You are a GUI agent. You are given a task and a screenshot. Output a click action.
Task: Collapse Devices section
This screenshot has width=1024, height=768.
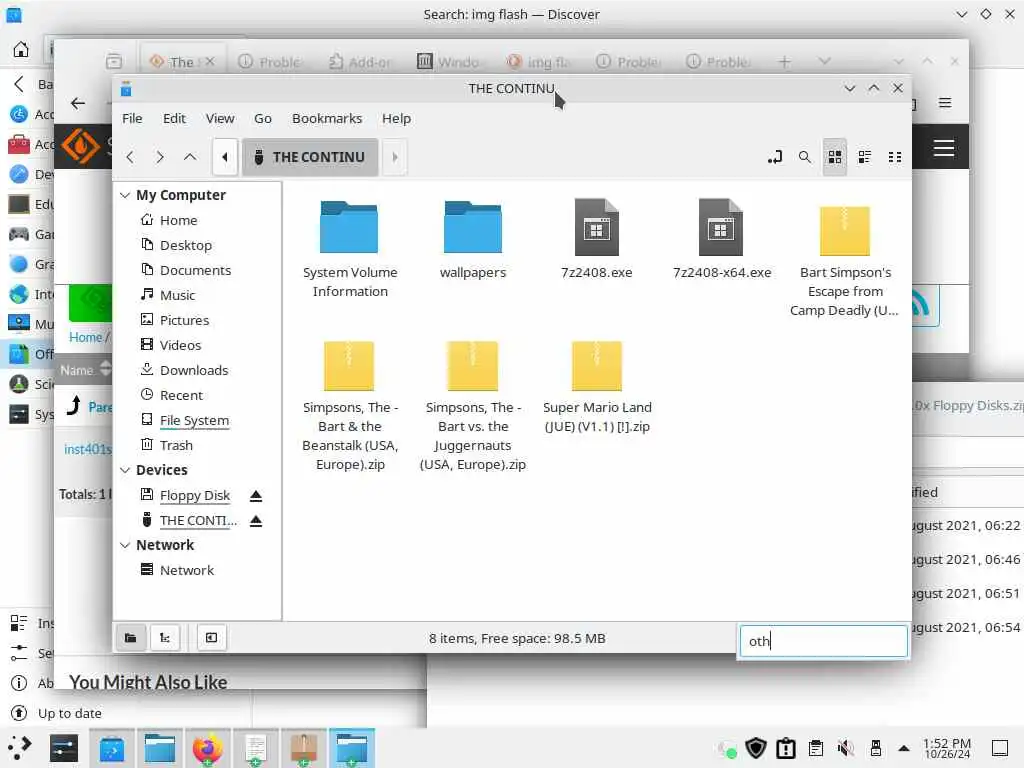[125, 470]
